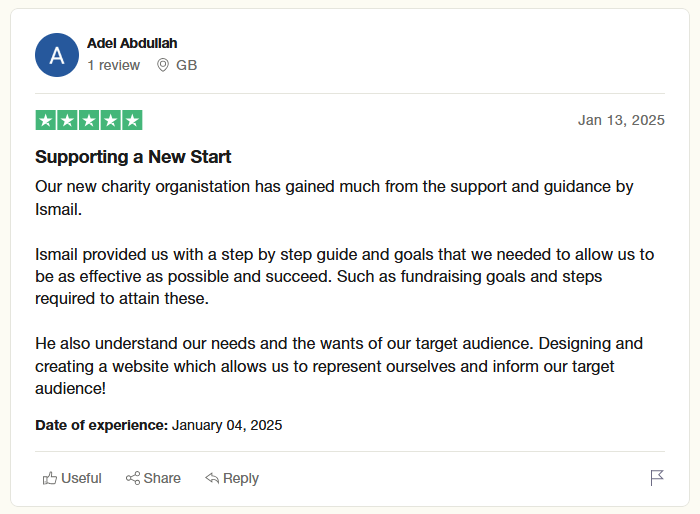
Task: Flag this review with flag icon
Action: [657, 478]
